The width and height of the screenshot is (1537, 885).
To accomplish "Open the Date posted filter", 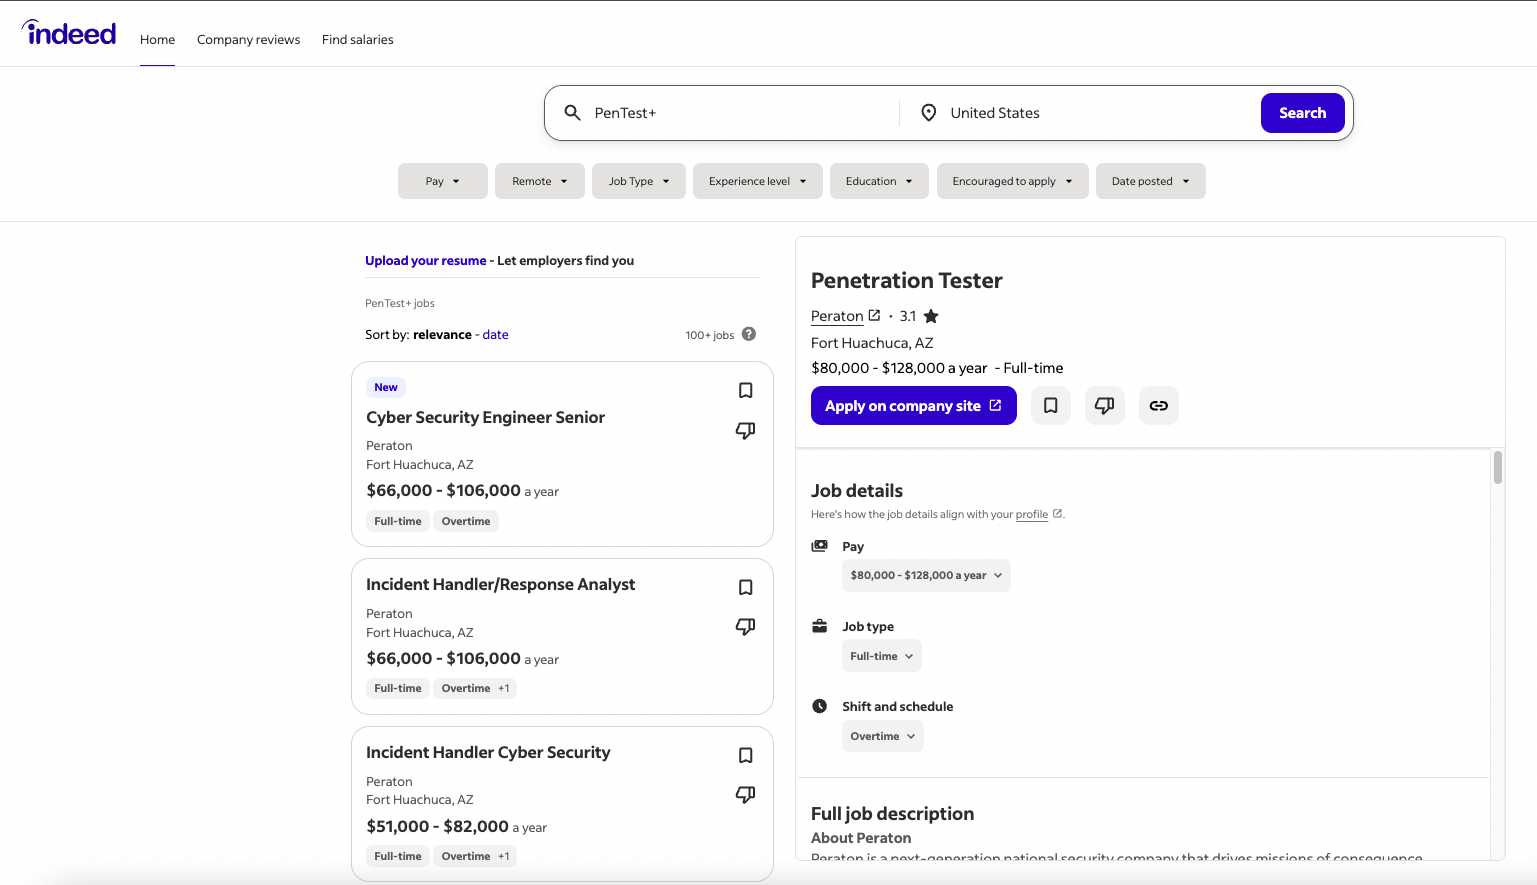I will click(x=1150, y=181).
